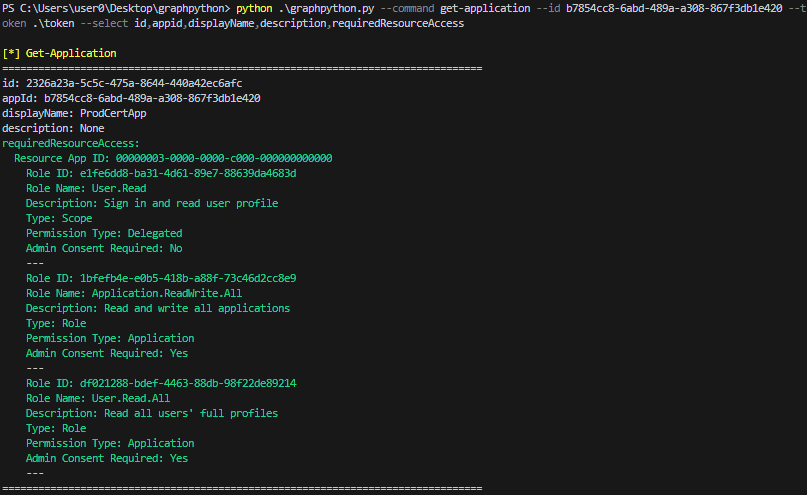Click the Role Name: User.Read line
Screen dimensions: 807x495
click(86, 188)
